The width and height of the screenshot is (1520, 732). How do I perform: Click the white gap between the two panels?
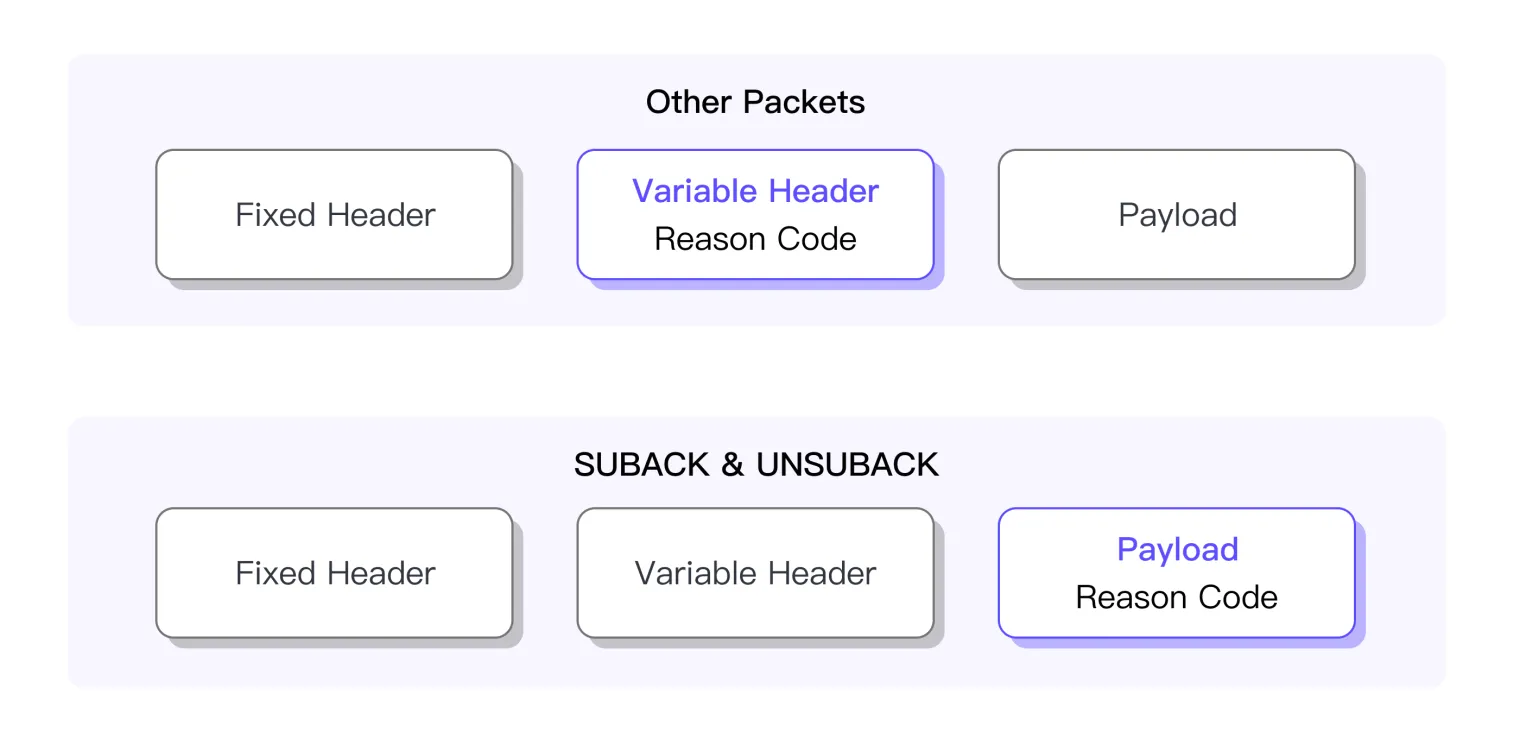pos(756,371)
